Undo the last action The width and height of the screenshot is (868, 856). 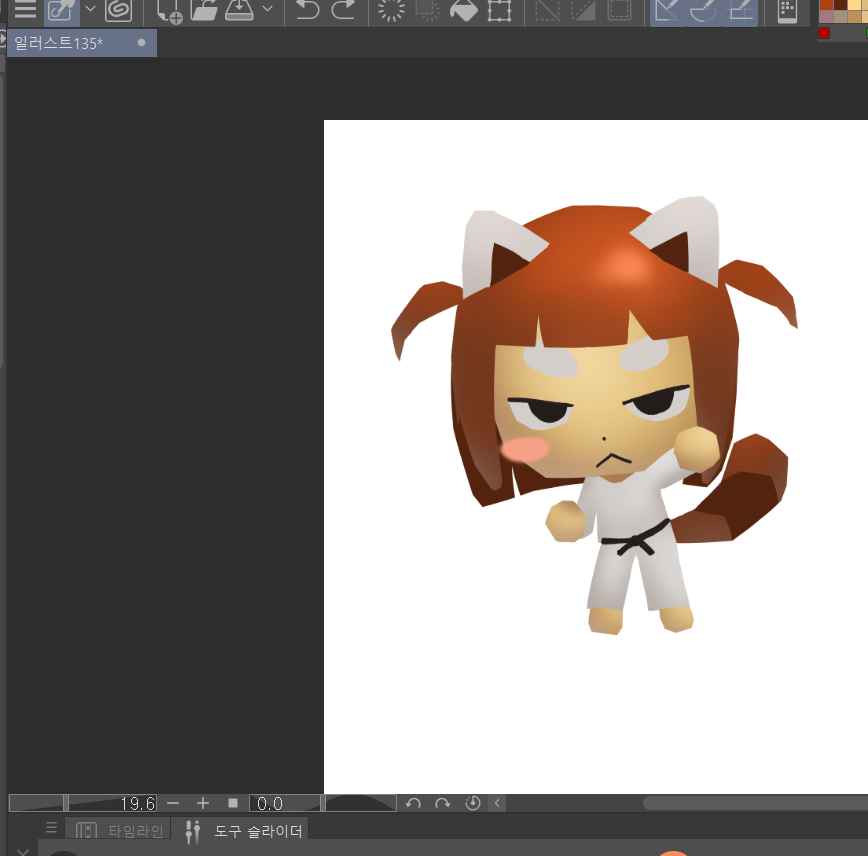click(307, 10)
